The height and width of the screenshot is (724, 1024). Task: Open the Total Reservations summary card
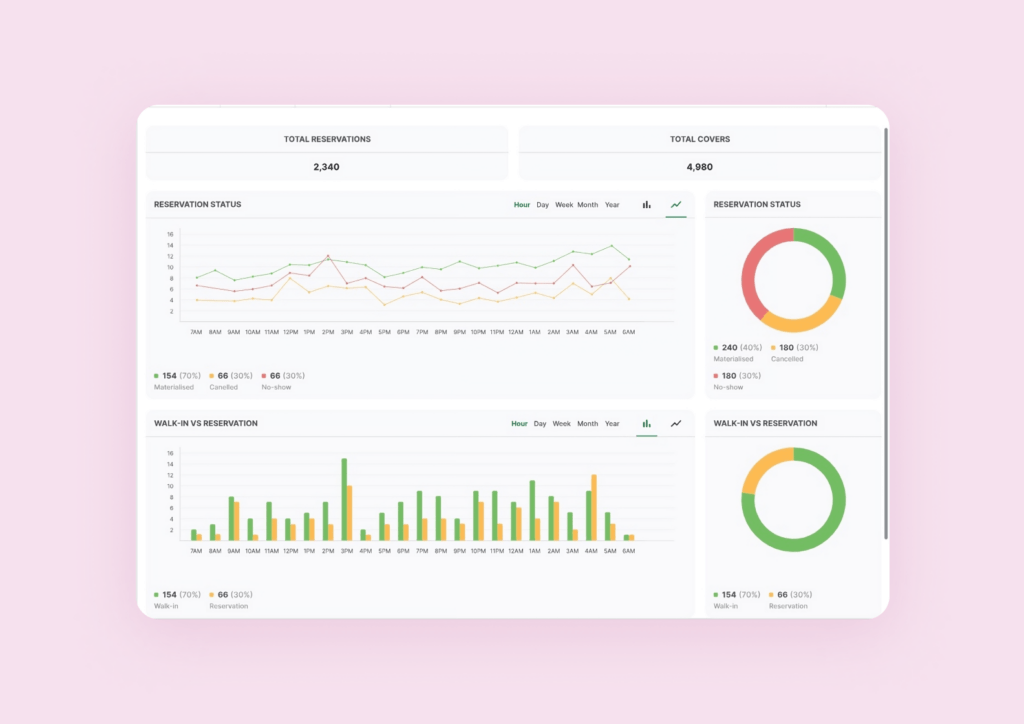tap(326, 152)
